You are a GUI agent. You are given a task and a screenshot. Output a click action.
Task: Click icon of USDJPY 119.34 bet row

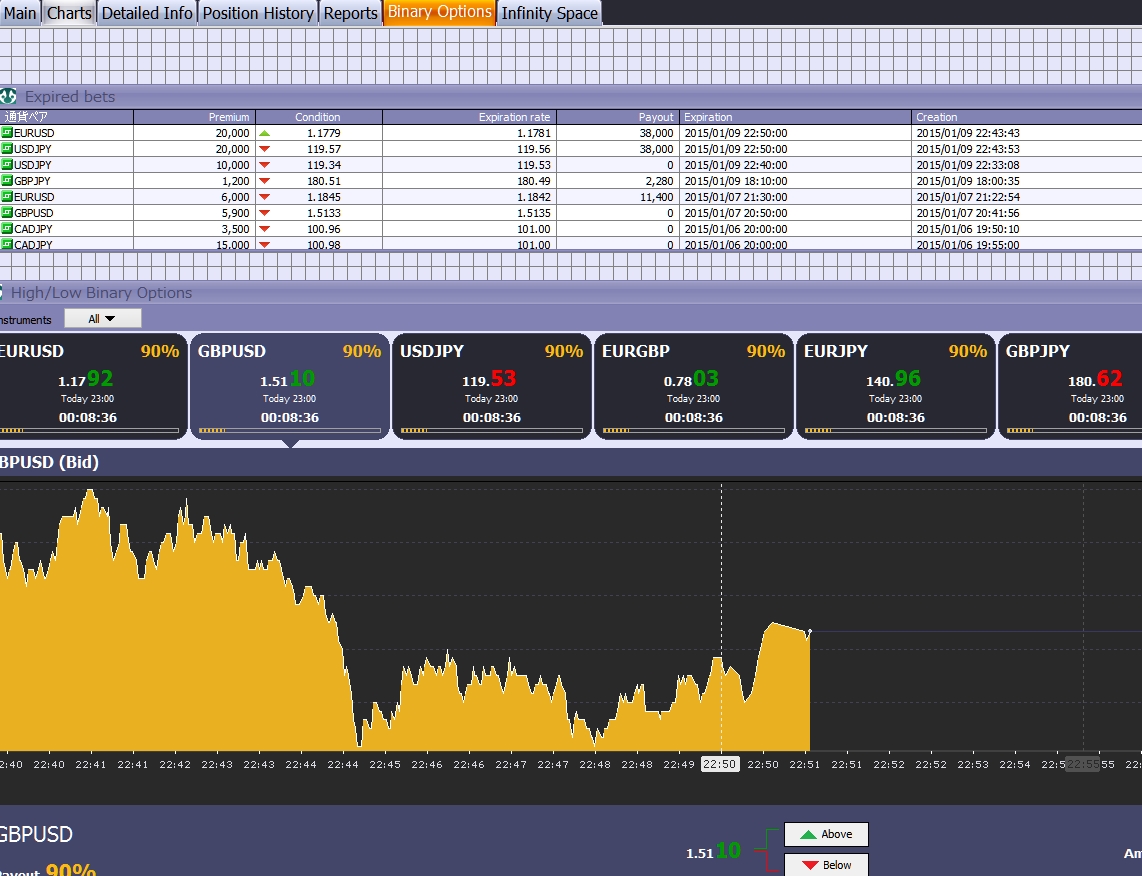7,165
